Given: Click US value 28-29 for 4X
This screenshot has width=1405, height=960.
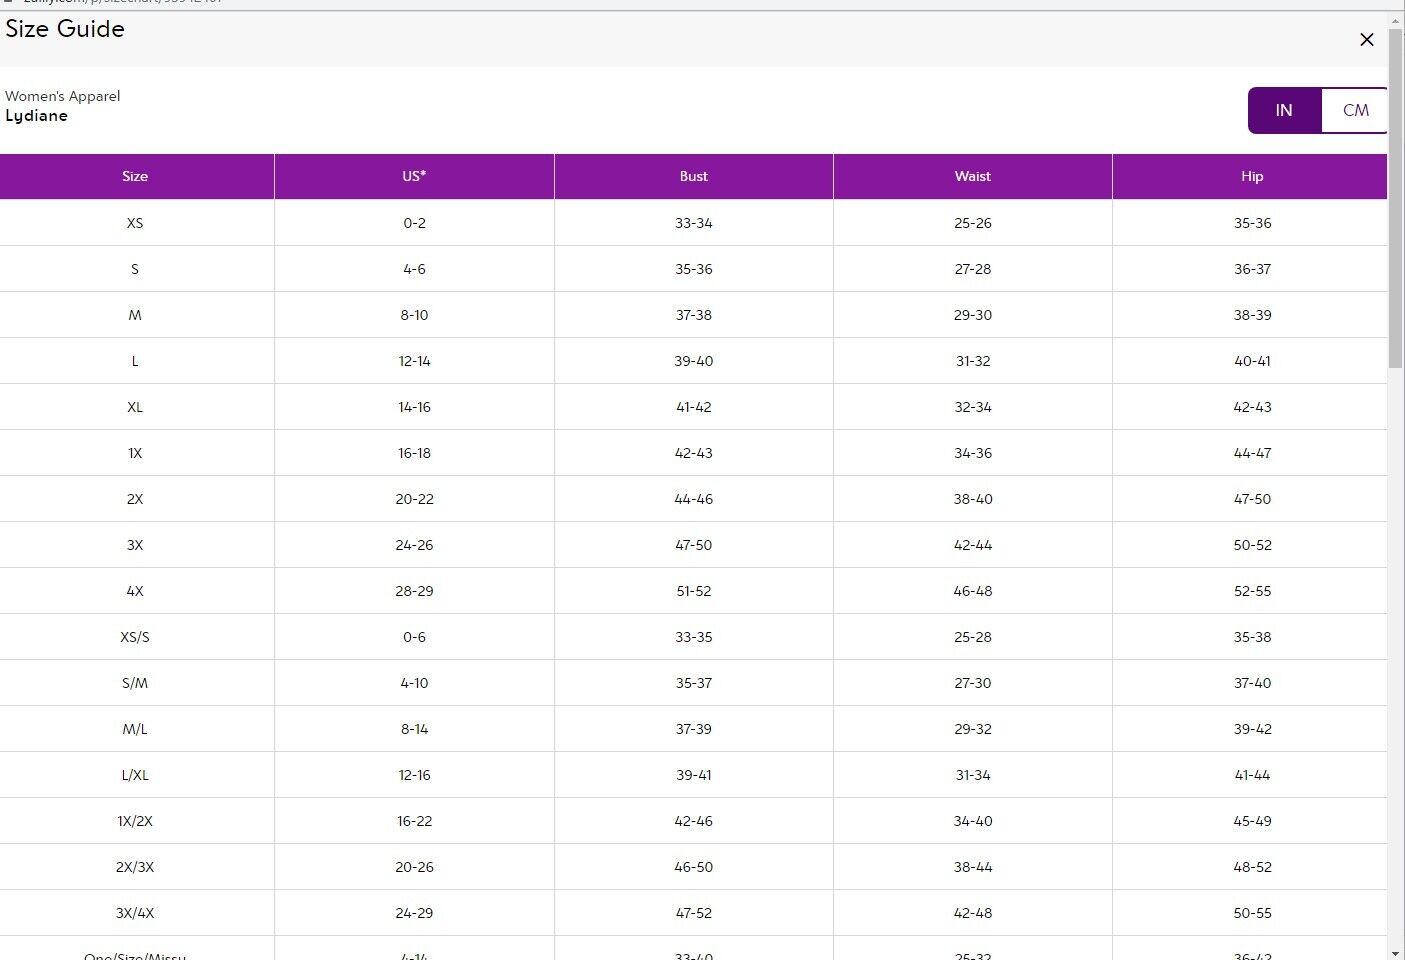Looking at the screenshot, I should [414, 591].
